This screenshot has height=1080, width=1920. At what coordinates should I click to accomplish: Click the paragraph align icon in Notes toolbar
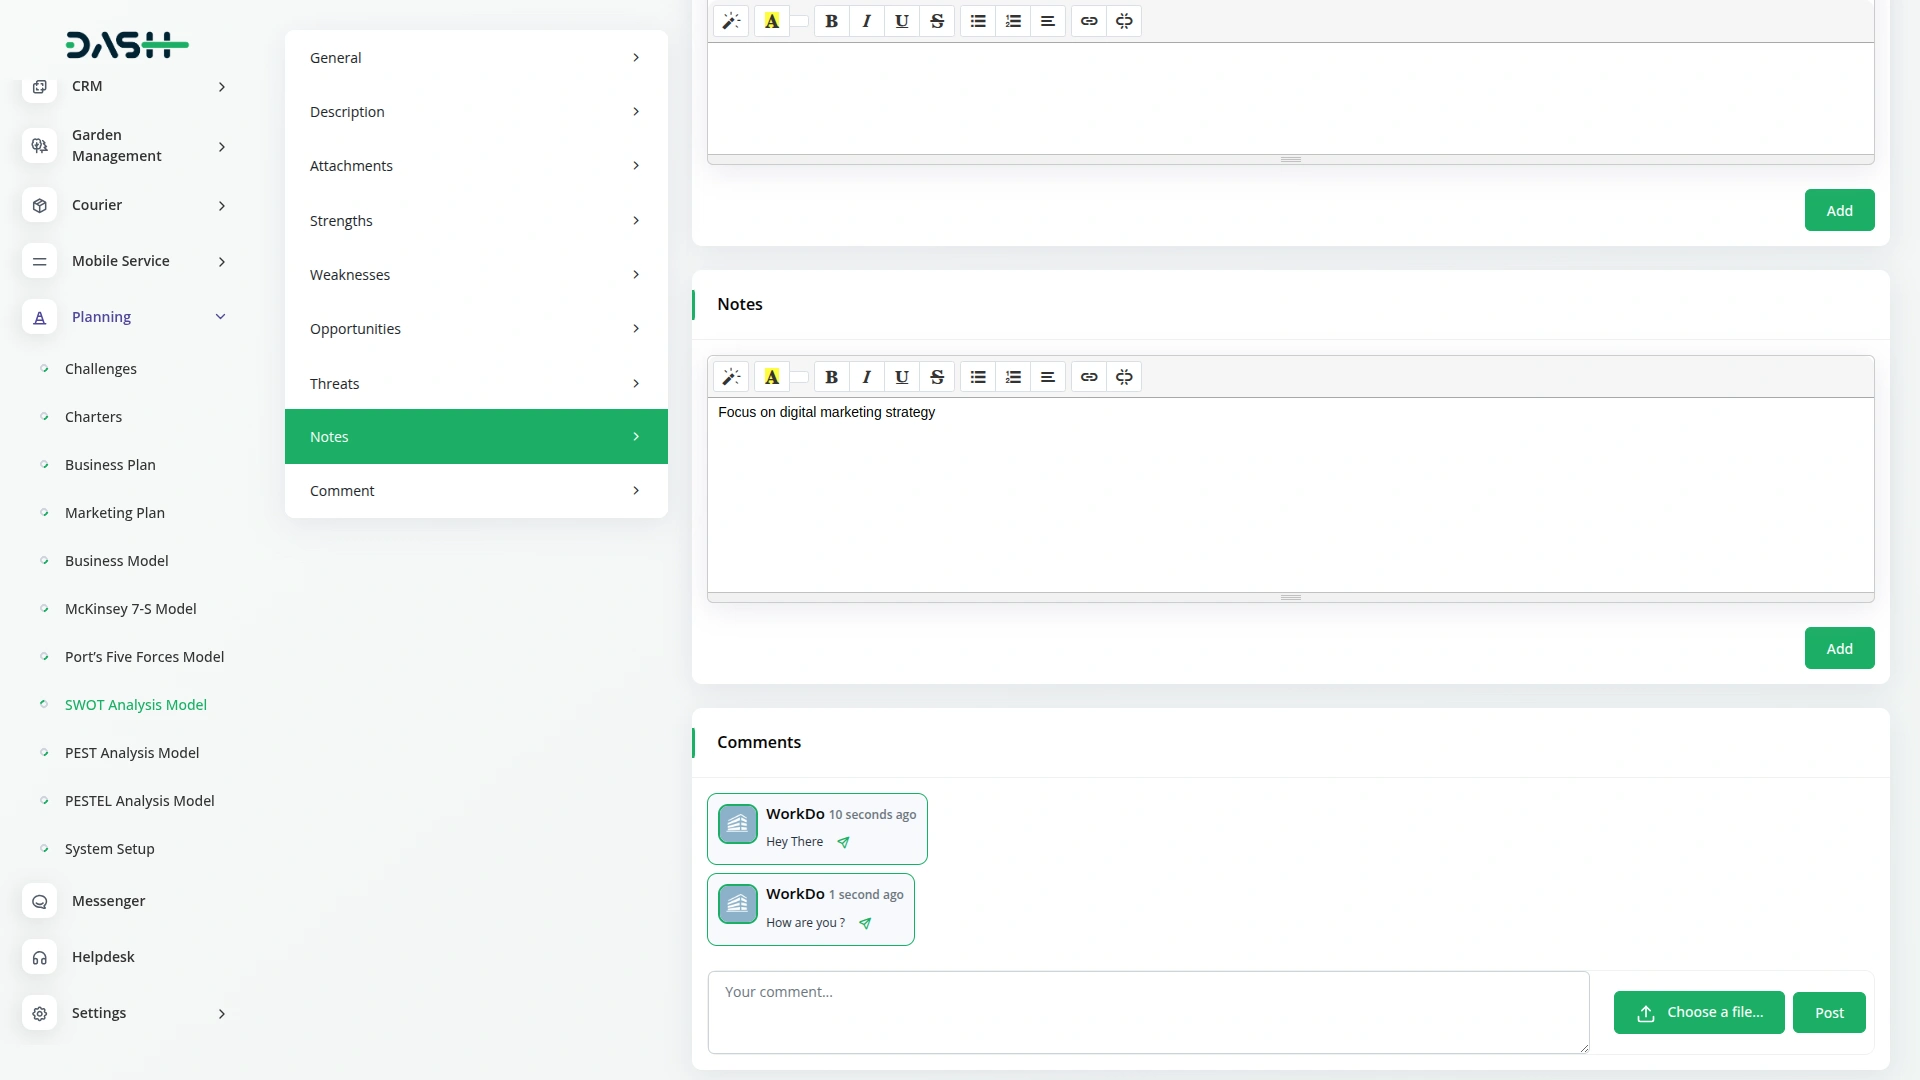pos(1048,377)
